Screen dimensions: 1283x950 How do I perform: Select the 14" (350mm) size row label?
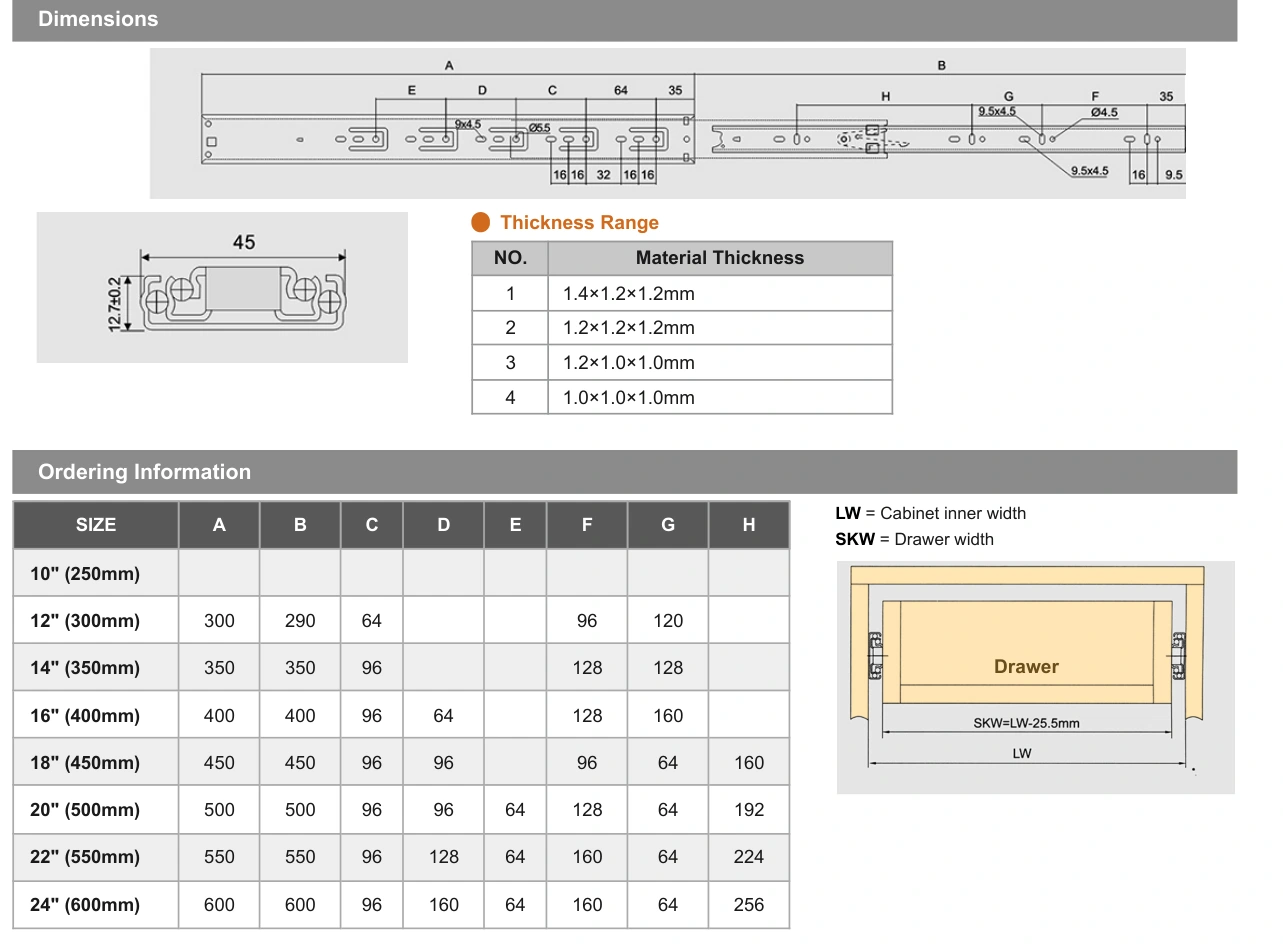85,668
